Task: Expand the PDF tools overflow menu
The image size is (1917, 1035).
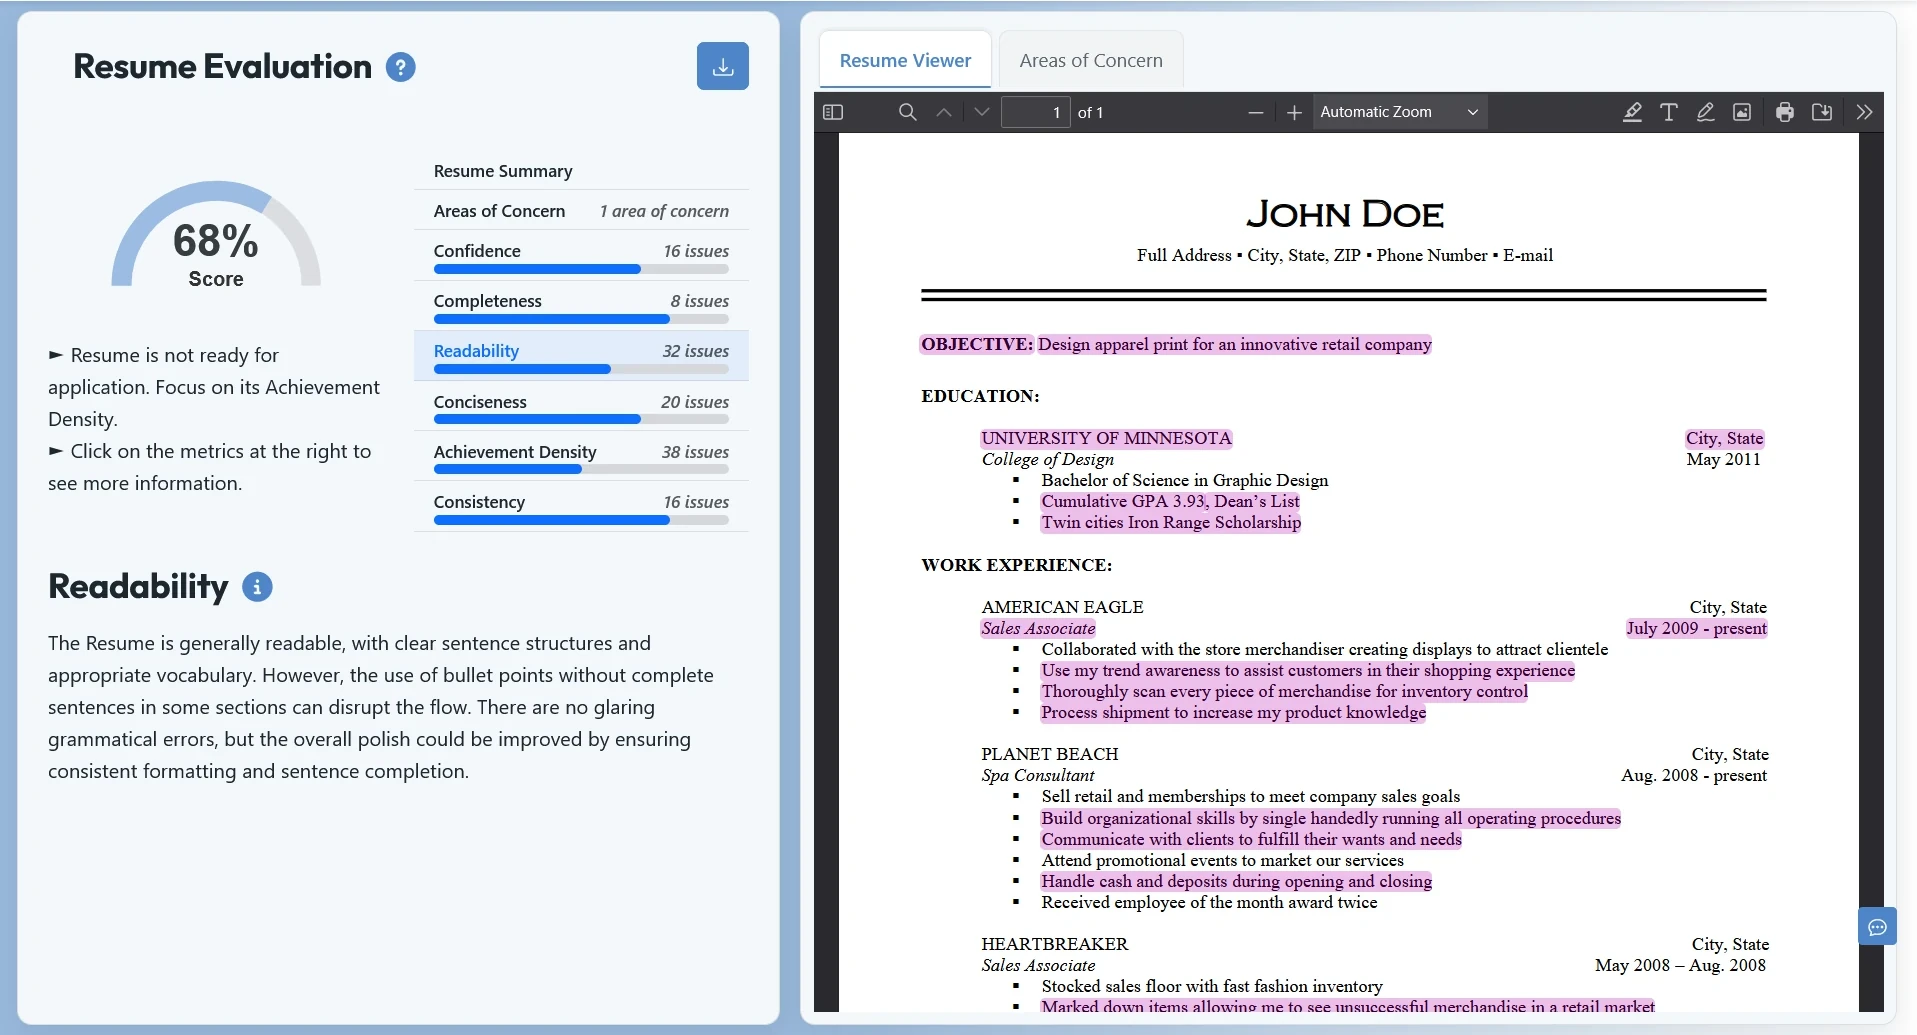Action: [x=1864, y=112]
